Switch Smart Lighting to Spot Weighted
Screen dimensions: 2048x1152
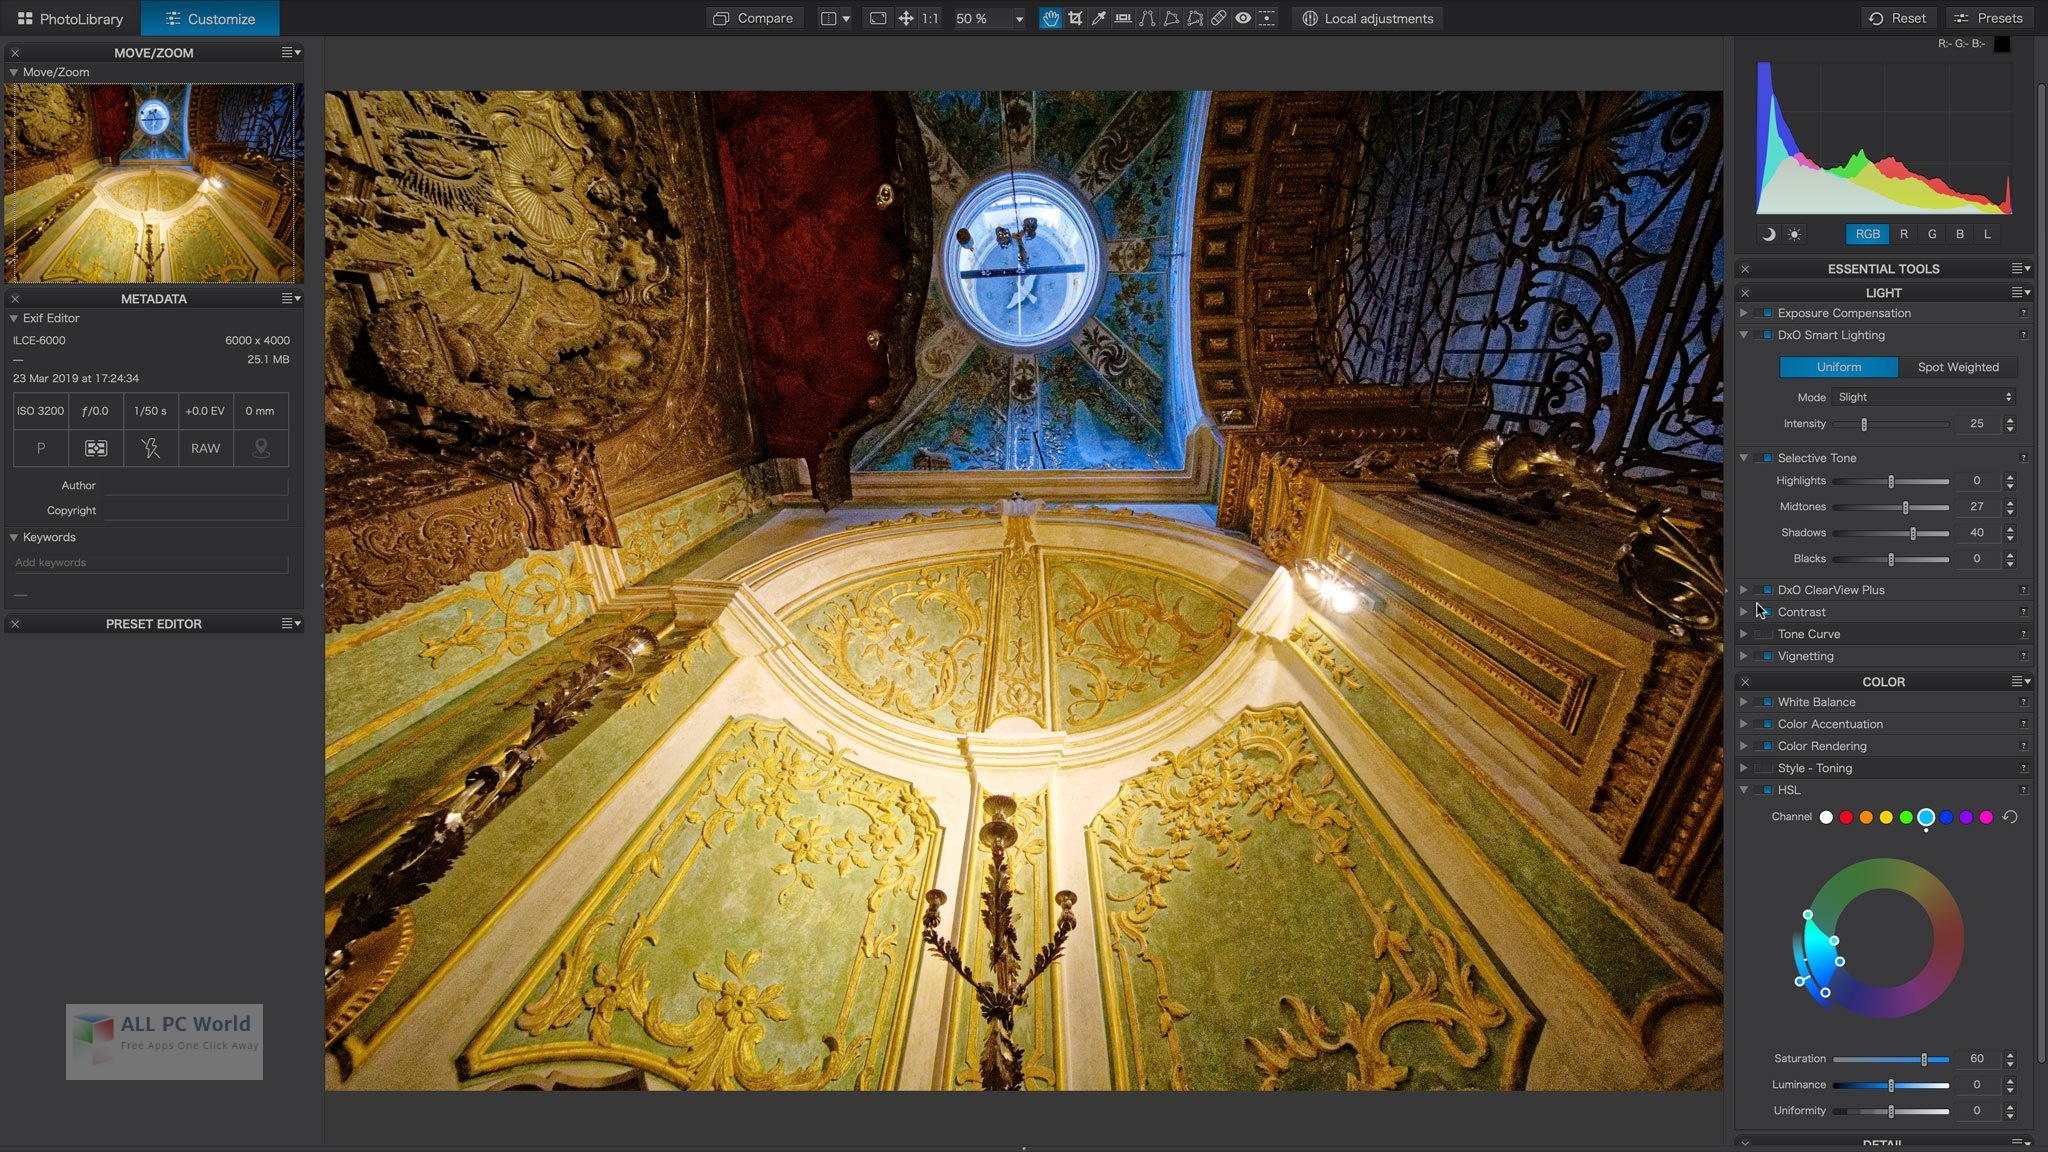click(x=1958, y=367)
